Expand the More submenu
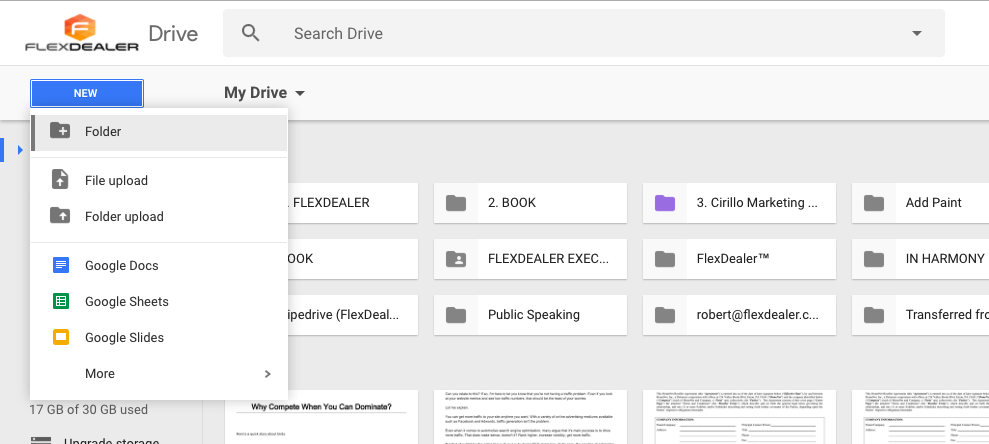This screenshot has width=989, height=444. tap(267, 374)
